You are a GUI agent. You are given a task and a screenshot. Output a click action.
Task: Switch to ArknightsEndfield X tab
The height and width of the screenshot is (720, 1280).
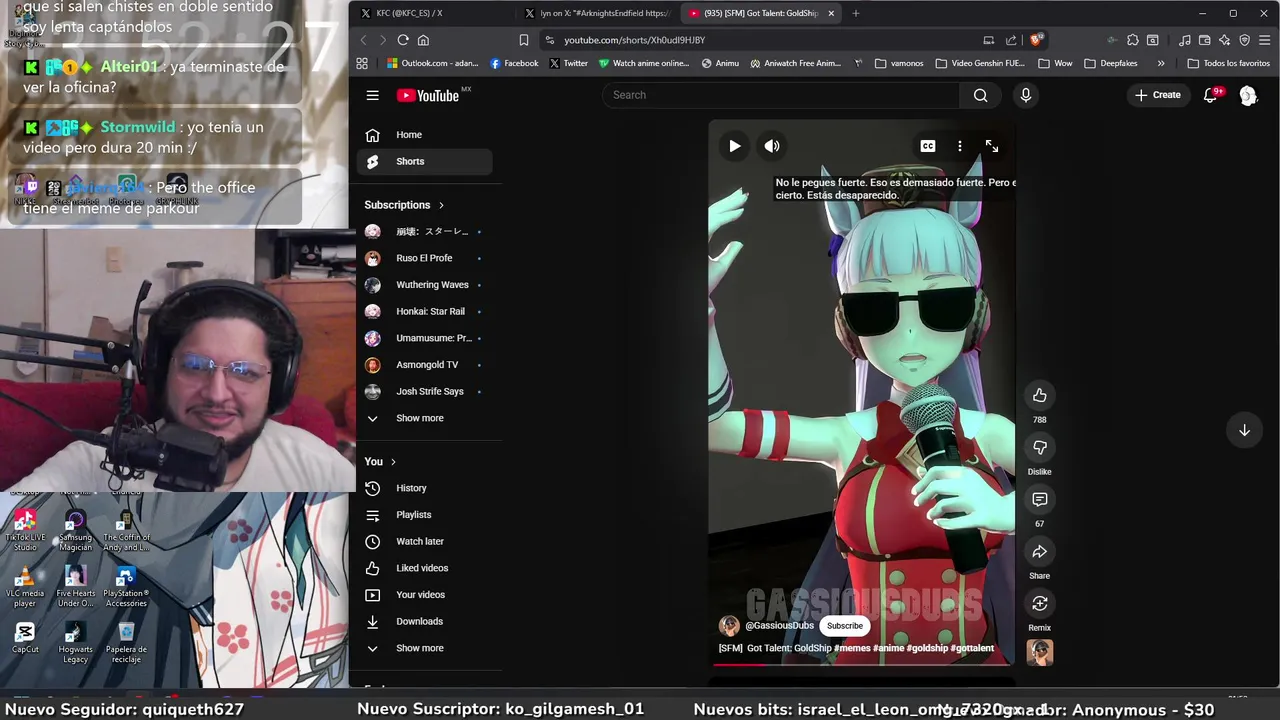point(598,13)
